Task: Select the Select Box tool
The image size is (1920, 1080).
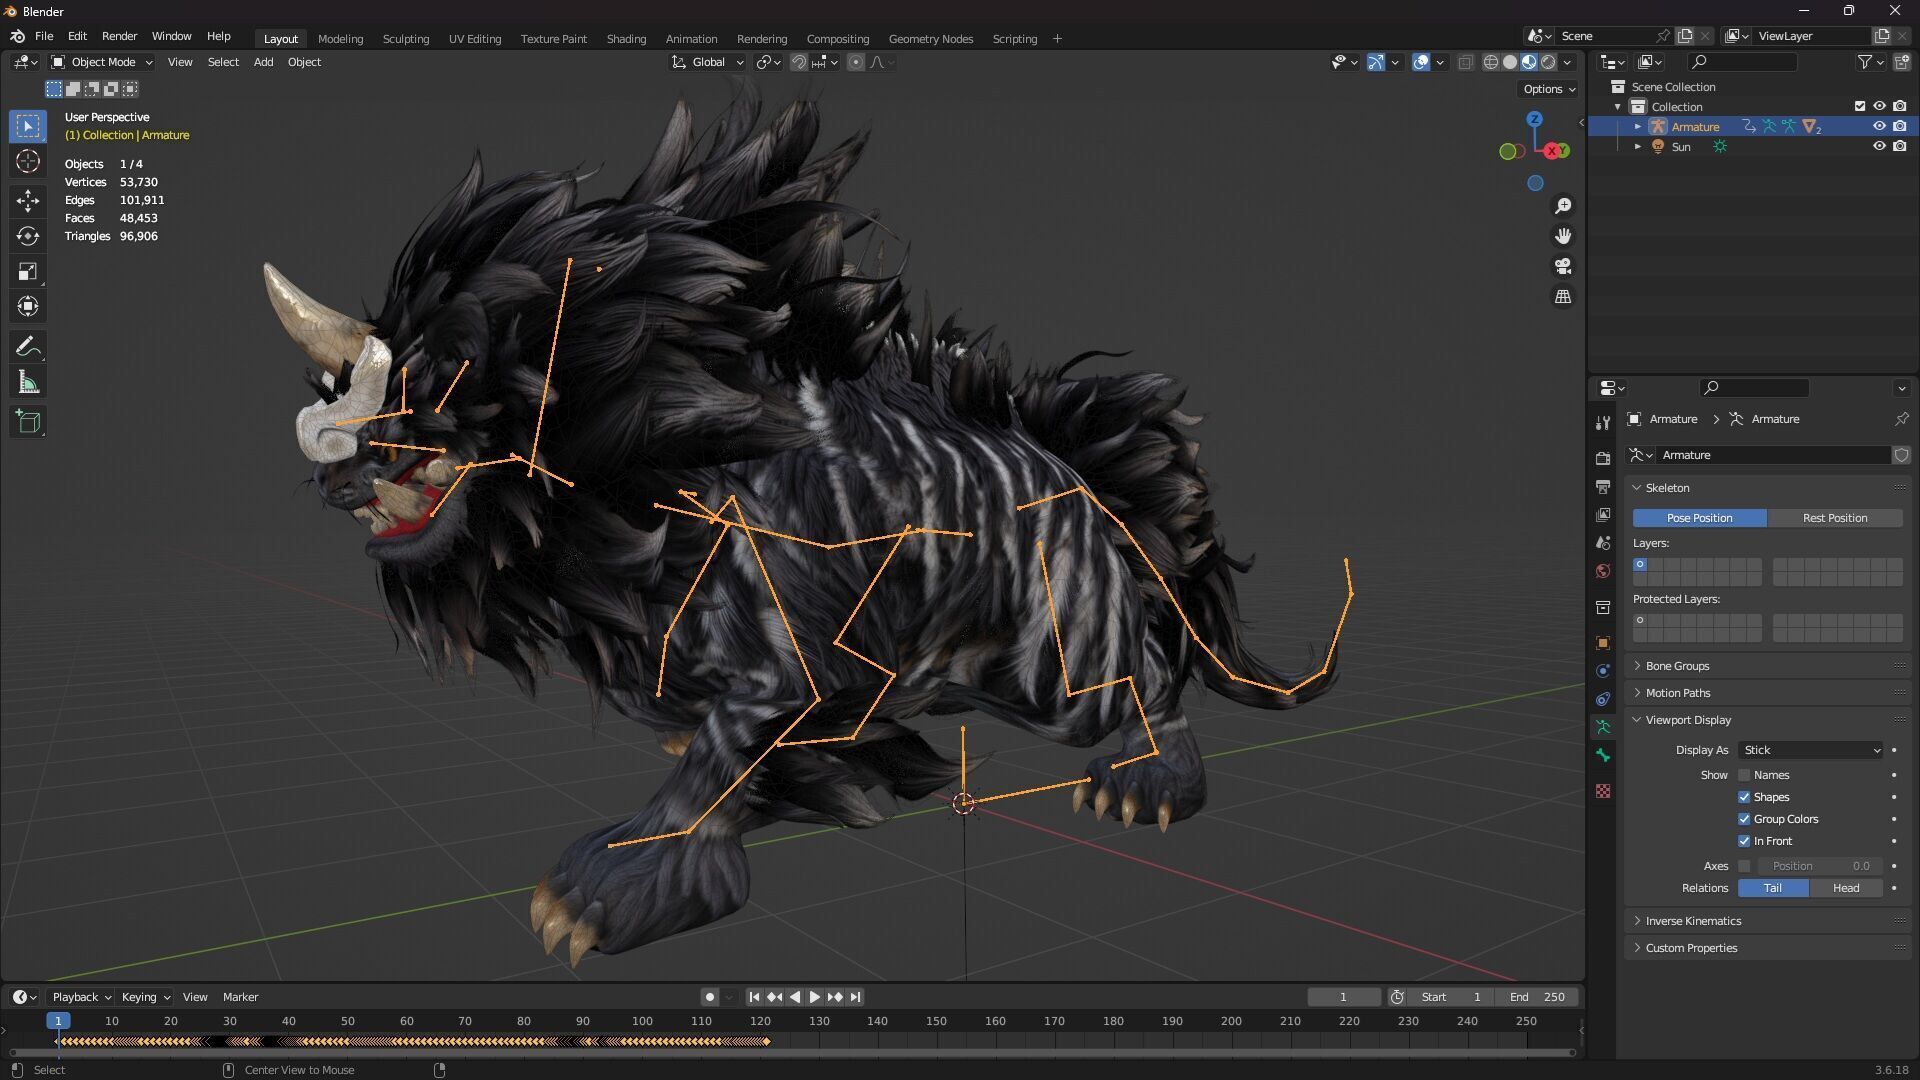Action: pos(28,126)
